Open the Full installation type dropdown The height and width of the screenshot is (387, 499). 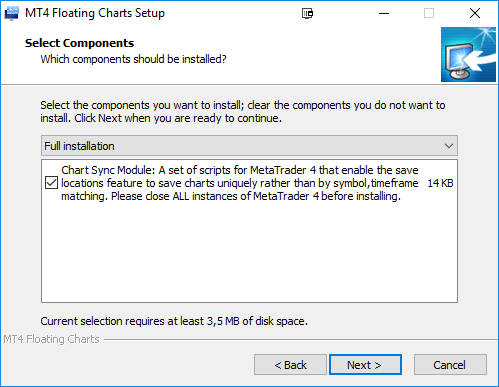click(249, 146)
